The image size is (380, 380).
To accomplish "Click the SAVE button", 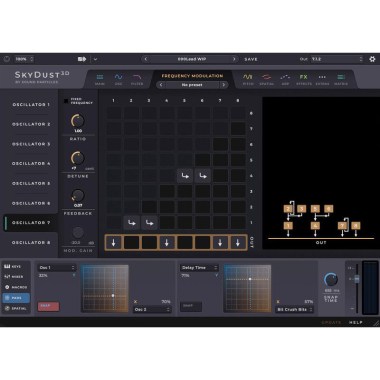I will (x=251, y=59).
